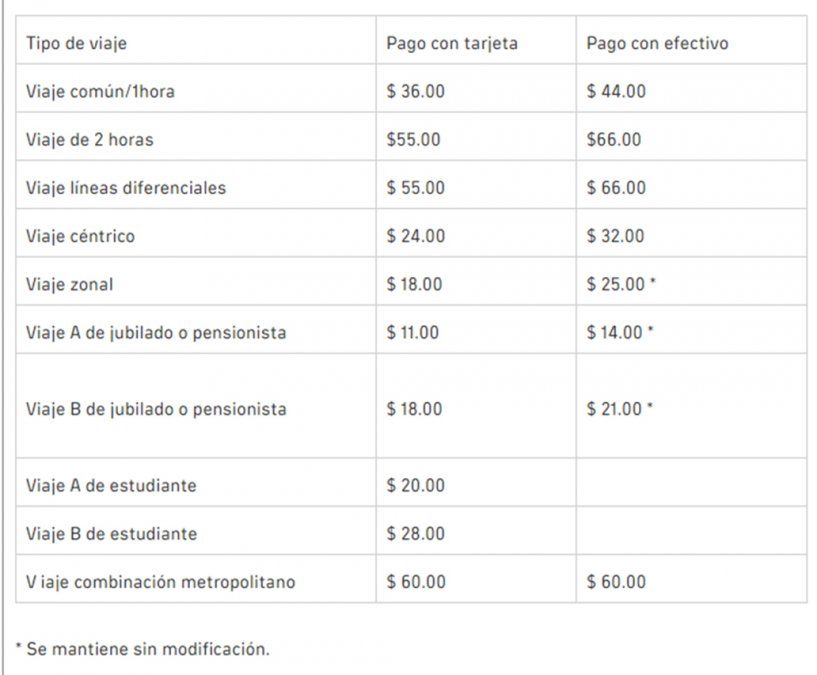Click the "Tipo de viaje" column header

[x=77, y=44]
